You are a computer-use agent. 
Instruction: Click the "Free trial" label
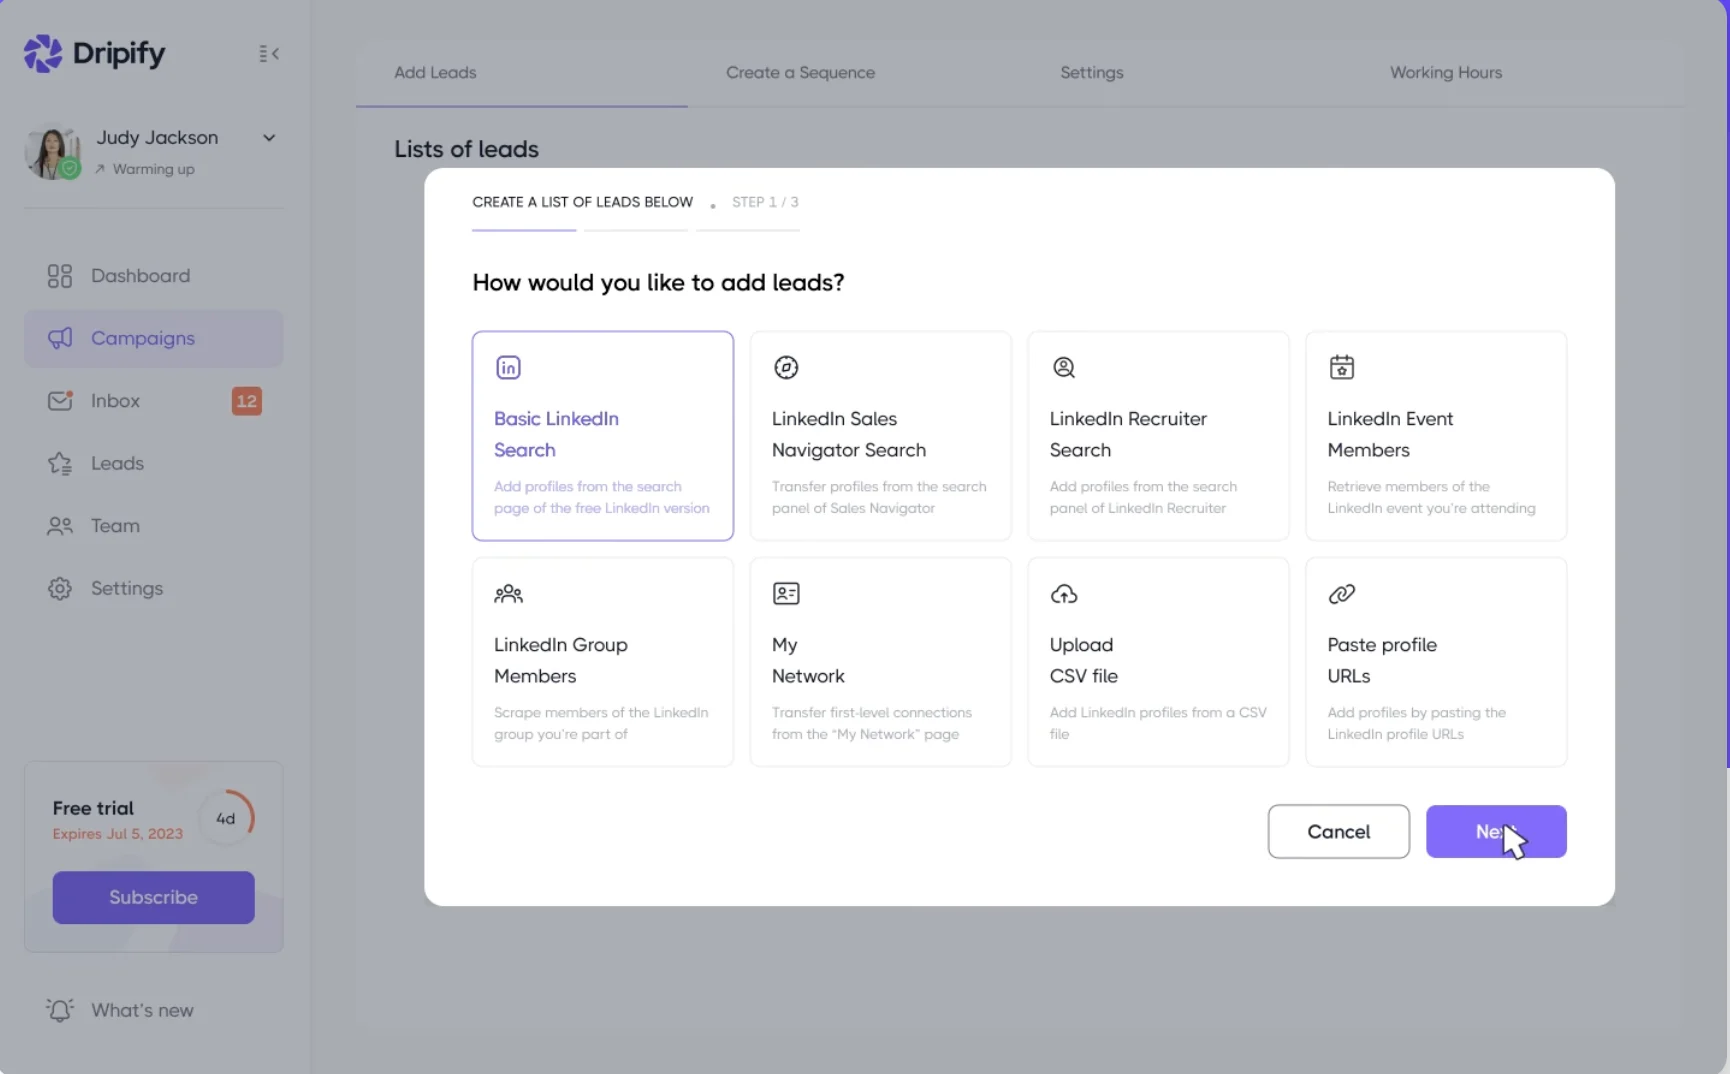tap(93, 808)
